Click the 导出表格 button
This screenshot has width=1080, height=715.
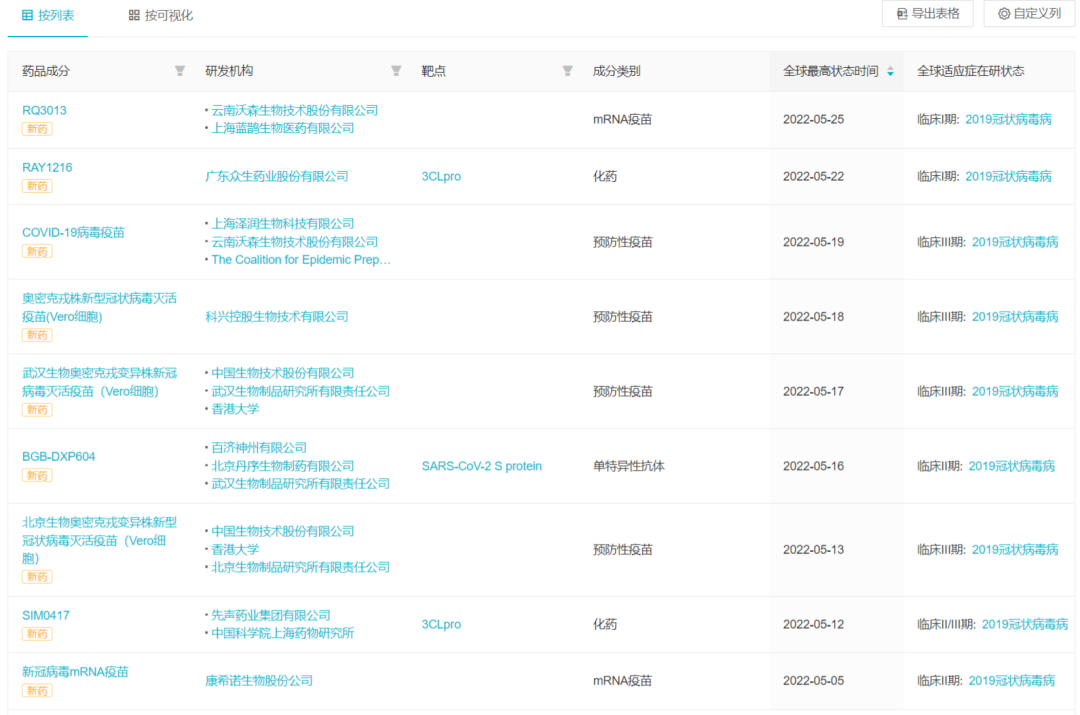(927, 14)
